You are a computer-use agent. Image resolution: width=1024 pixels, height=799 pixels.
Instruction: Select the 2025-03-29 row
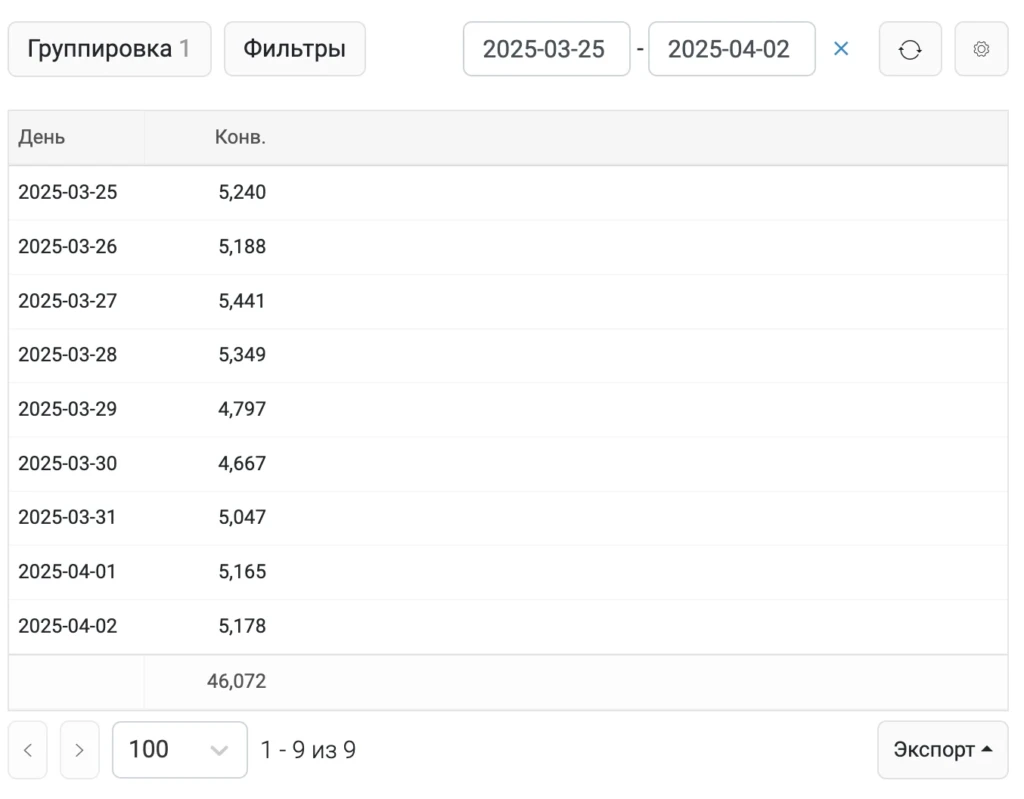508,410
